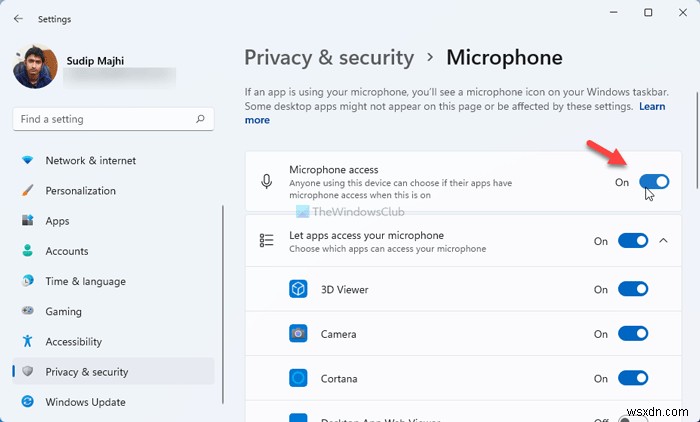
Task: Go to Accounts settings page
Action: coord(67,251)
